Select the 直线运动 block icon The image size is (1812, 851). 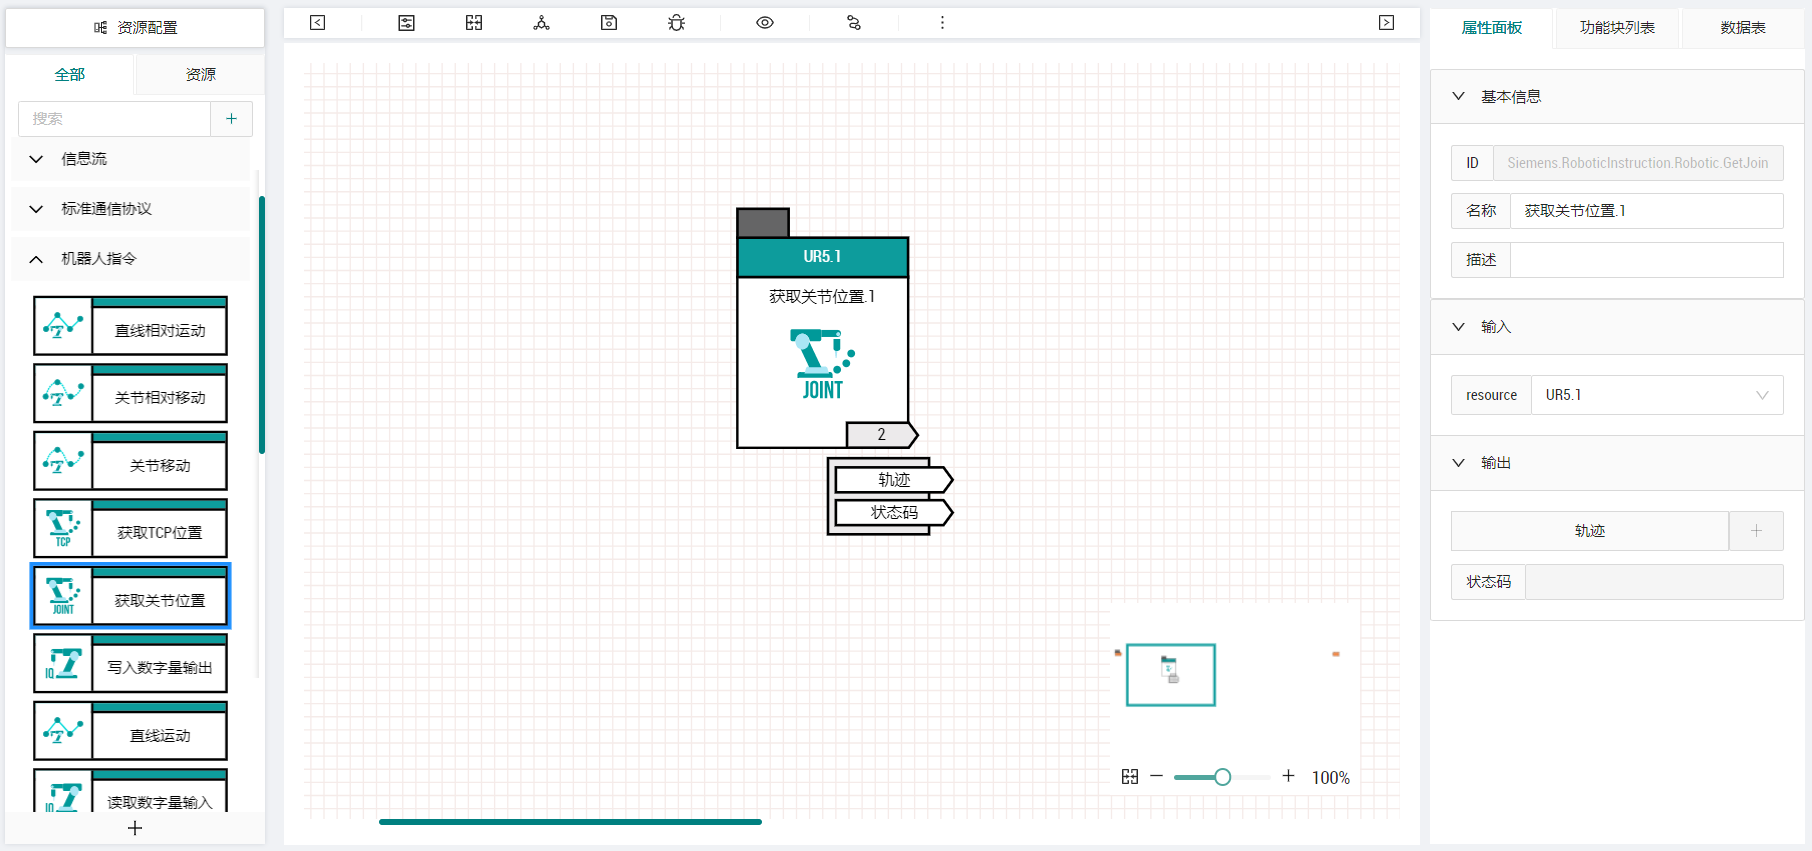click(x=63, y=731)
